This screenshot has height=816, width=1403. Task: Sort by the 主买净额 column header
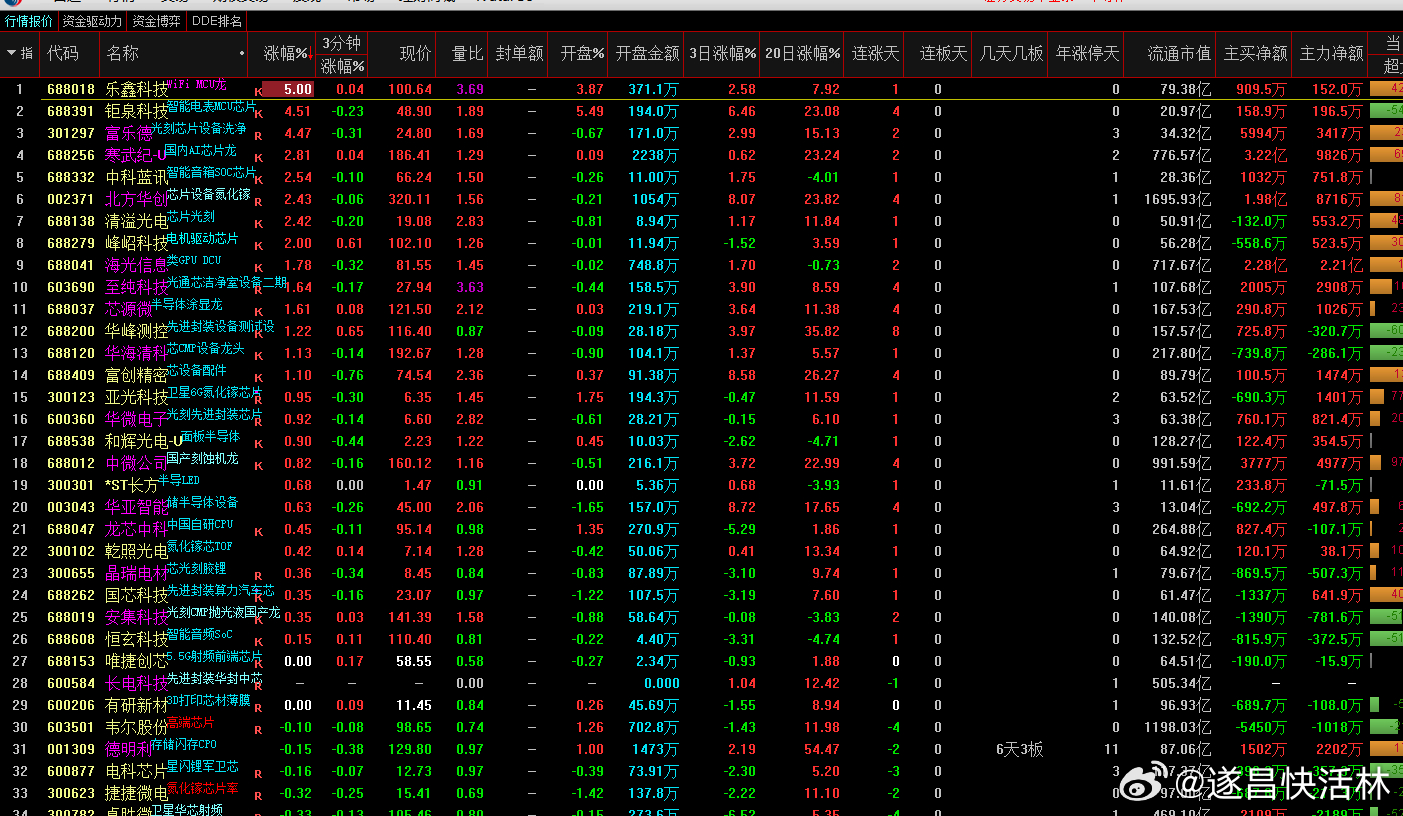point(1256,54)
